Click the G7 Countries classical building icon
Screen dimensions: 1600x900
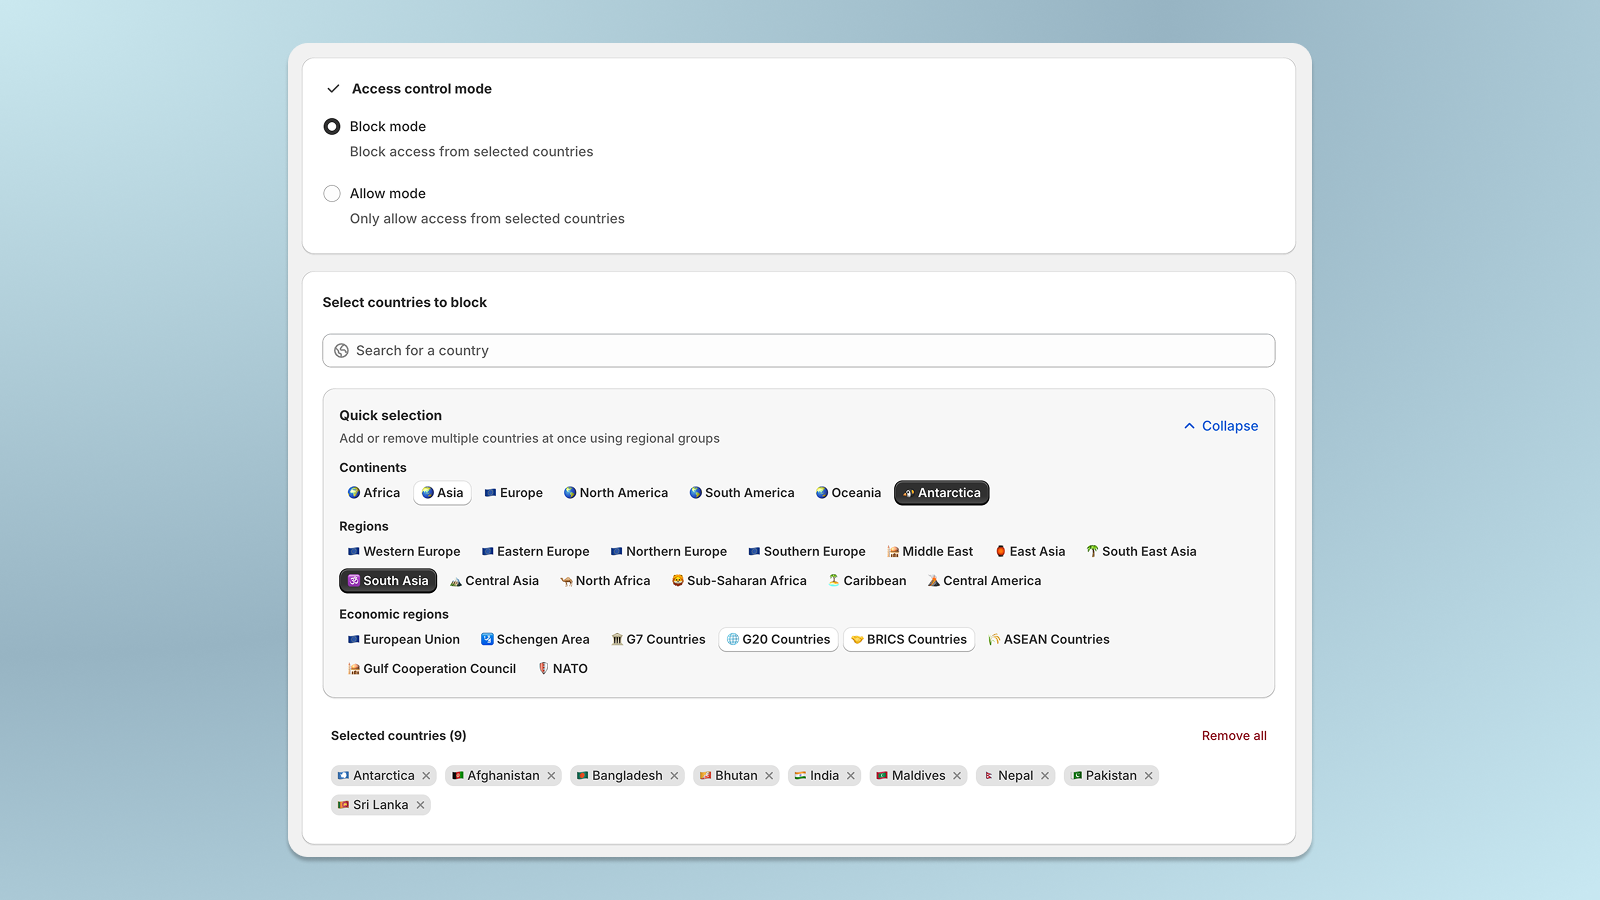click(x=617, y=639)
